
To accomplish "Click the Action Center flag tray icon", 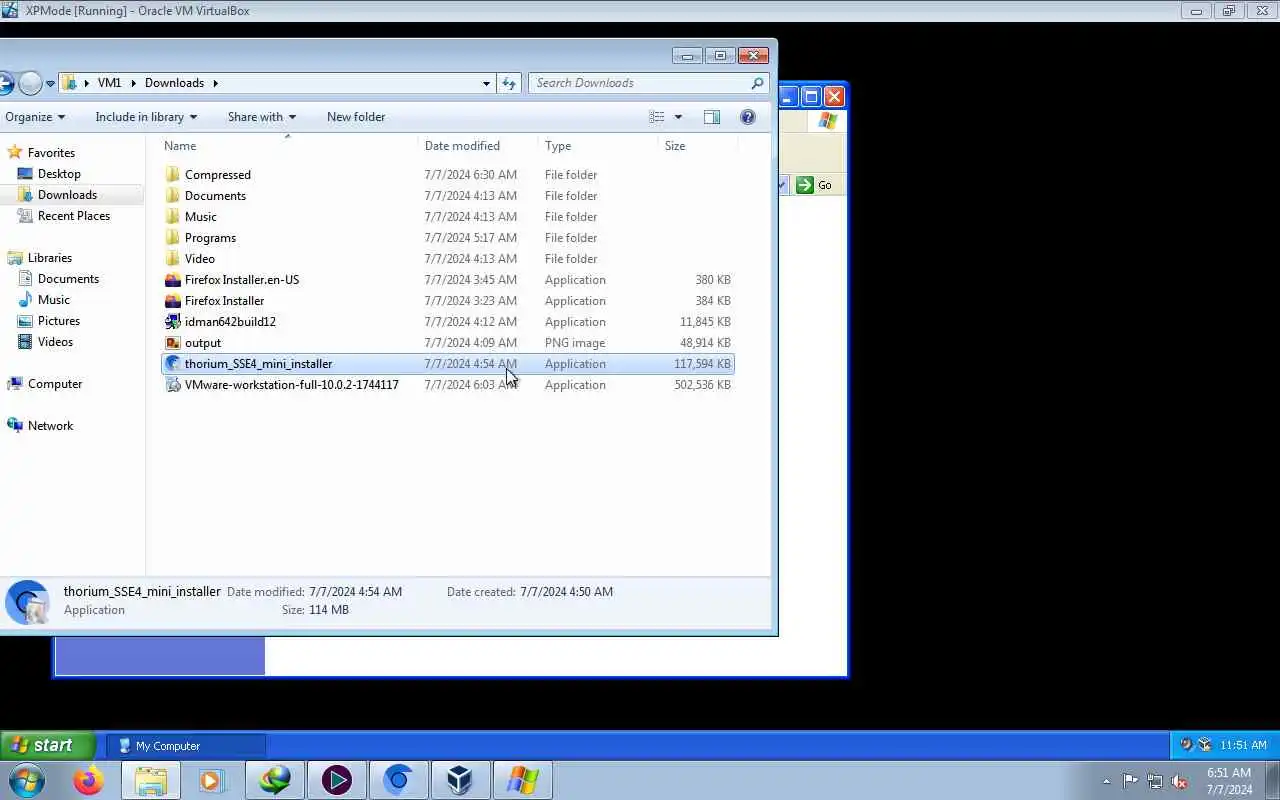I will (x=1130, y=781).
